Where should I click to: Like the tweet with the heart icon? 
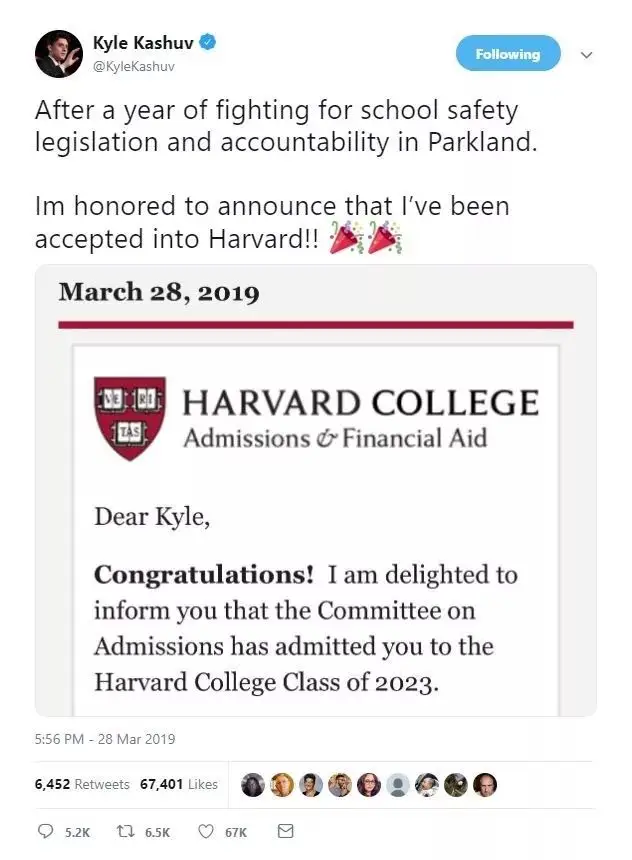coord(205,831)
